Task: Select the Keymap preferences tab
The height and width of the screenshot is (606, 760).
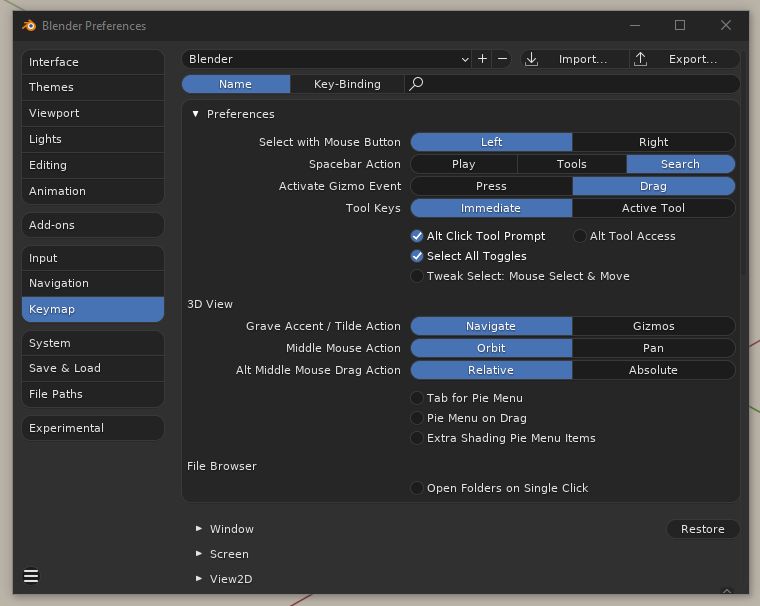Action: pyautogui.click(x=93, y=309)
